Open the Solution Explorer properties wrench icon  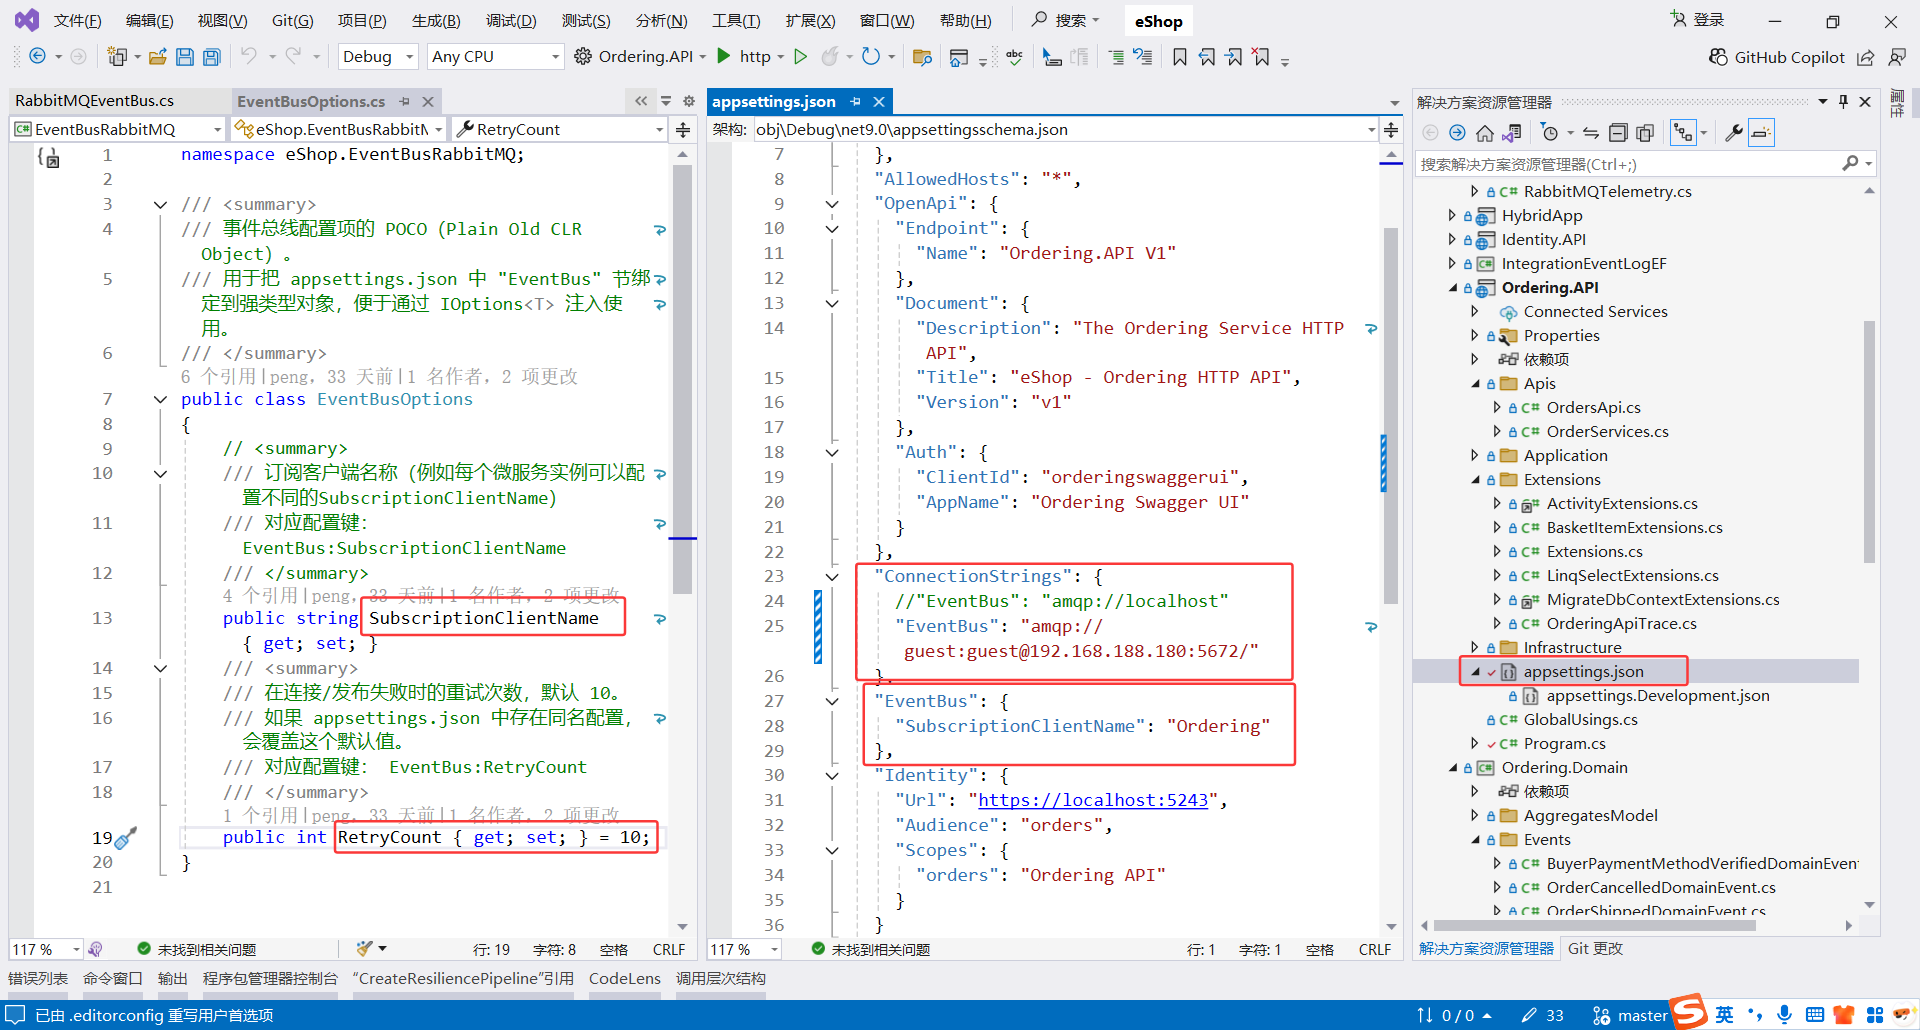pyautogui.click(x=1734, y=133)
